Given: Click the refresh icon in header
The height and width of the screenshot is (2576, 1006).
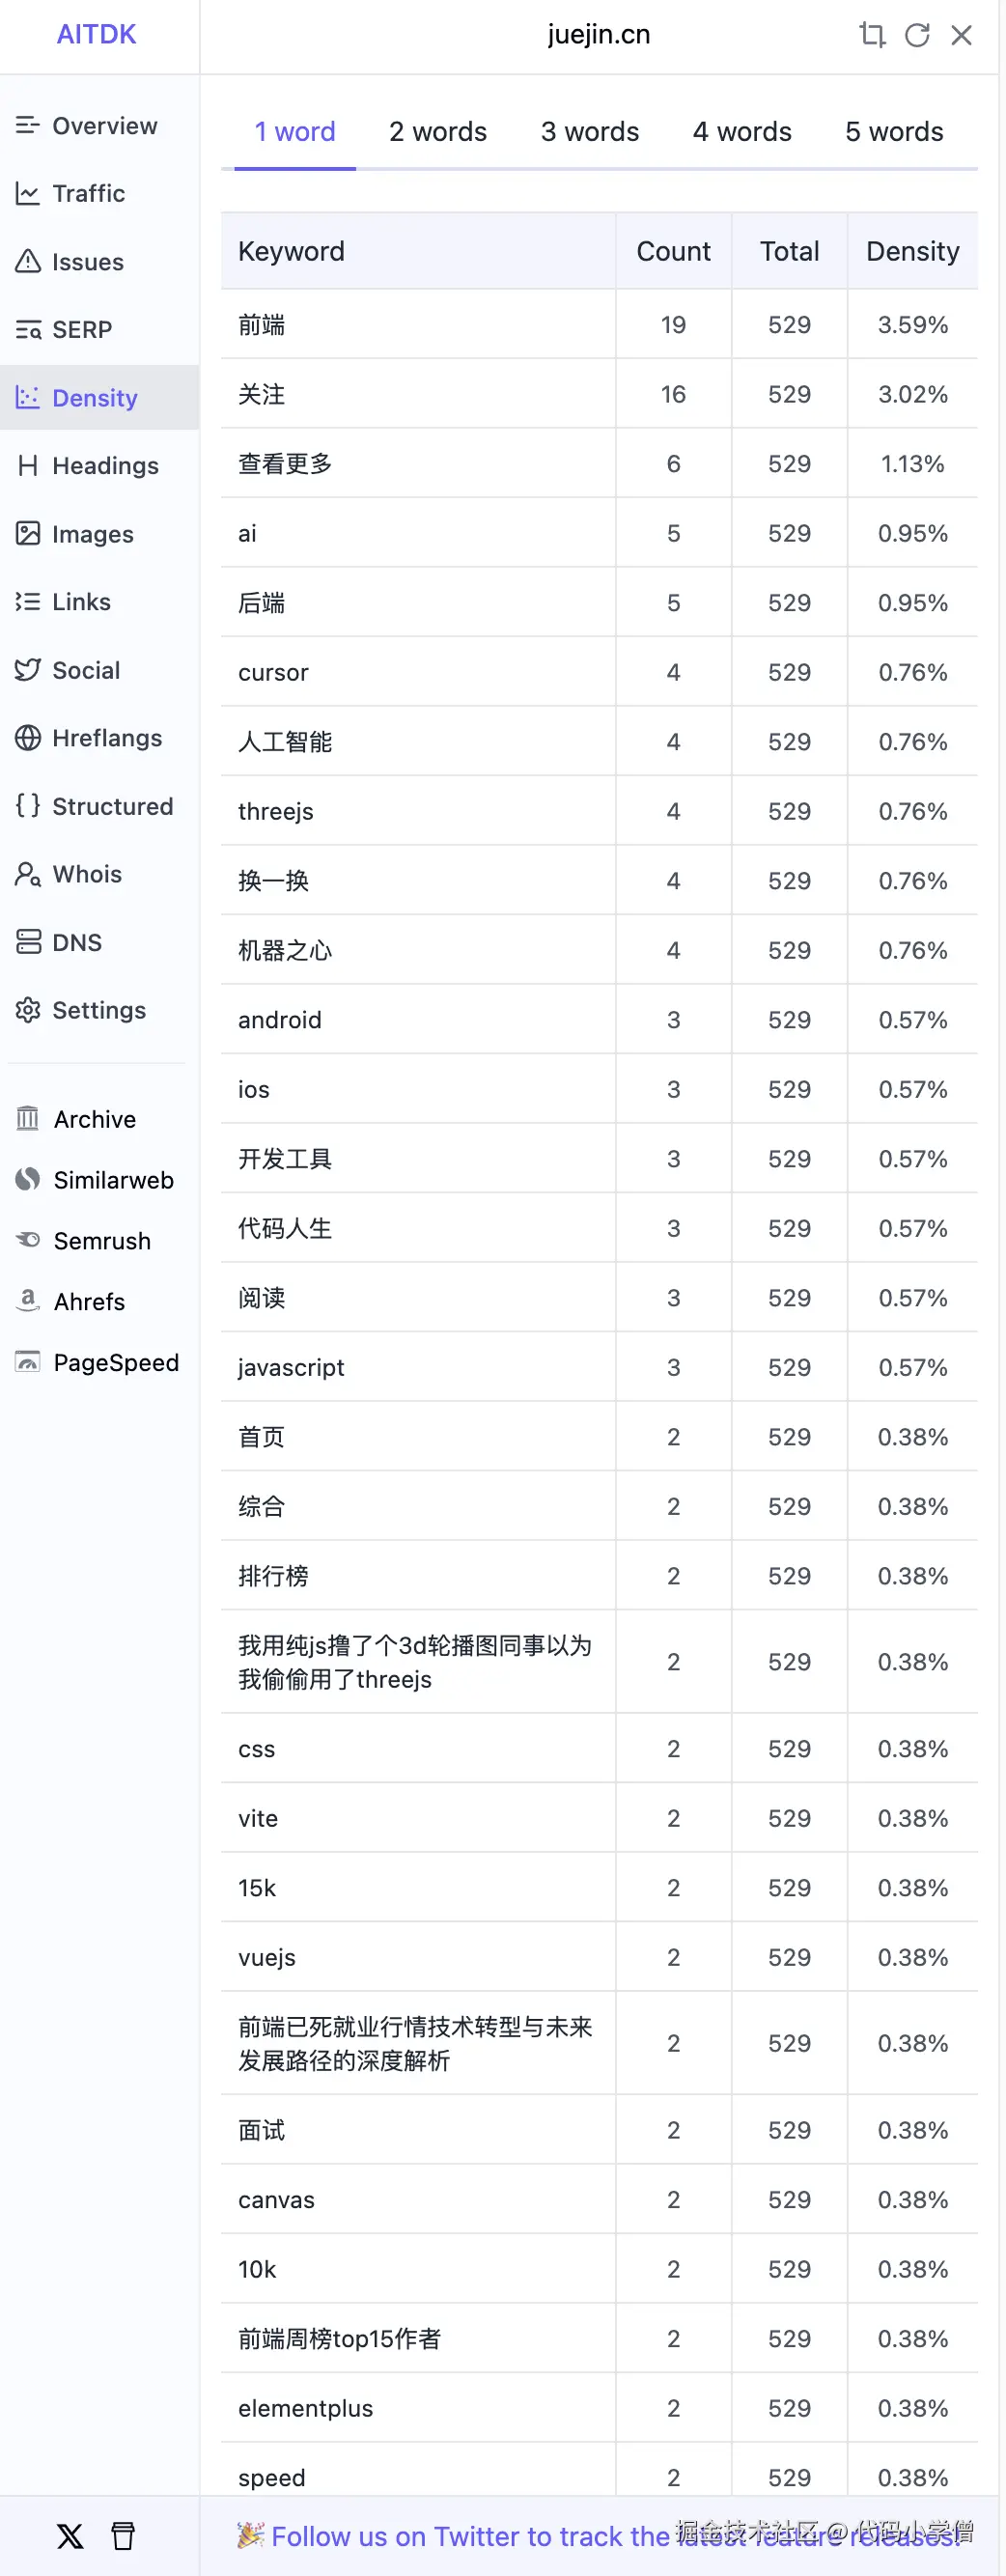Looking at the screenshot, I should click(917, 35).
